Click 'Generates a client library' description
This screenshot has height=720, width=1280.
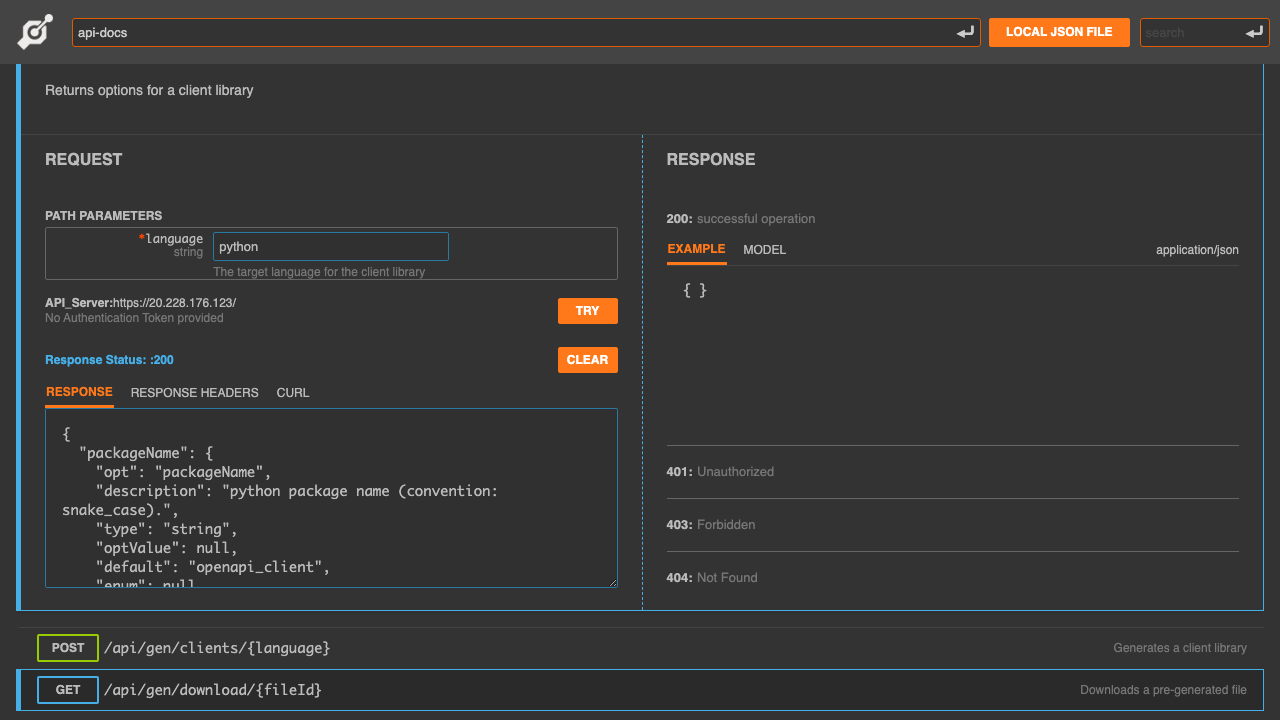coord(1180,648)
